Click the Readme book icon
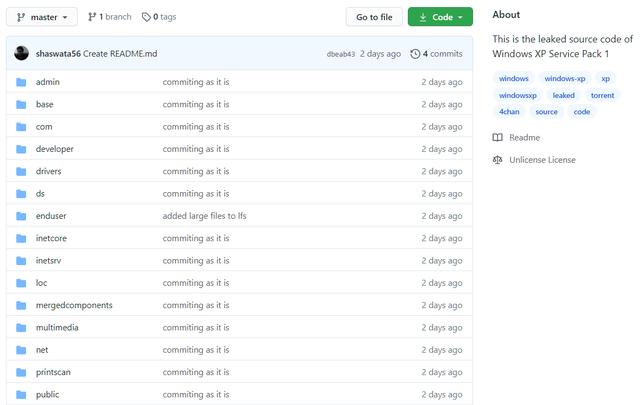640x405 pixels. pyautogui.click(x=497, y=138)
